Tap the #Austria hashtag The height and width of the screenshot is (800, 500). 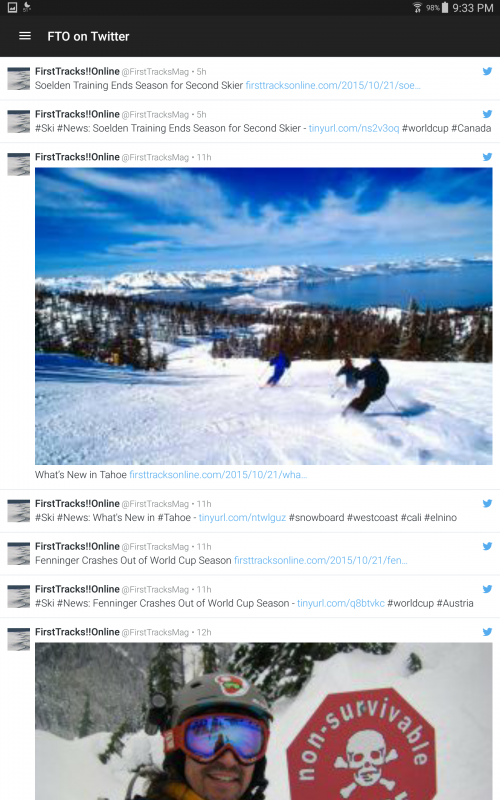click(x=455, y=603)
